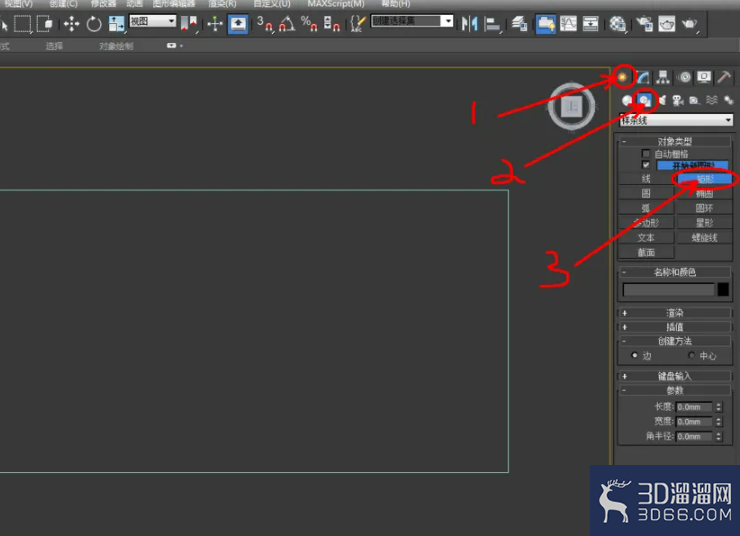This screenshot has height=536, width=740.
Task: Expand the 渲染 rollout
Action: point(675,313)
